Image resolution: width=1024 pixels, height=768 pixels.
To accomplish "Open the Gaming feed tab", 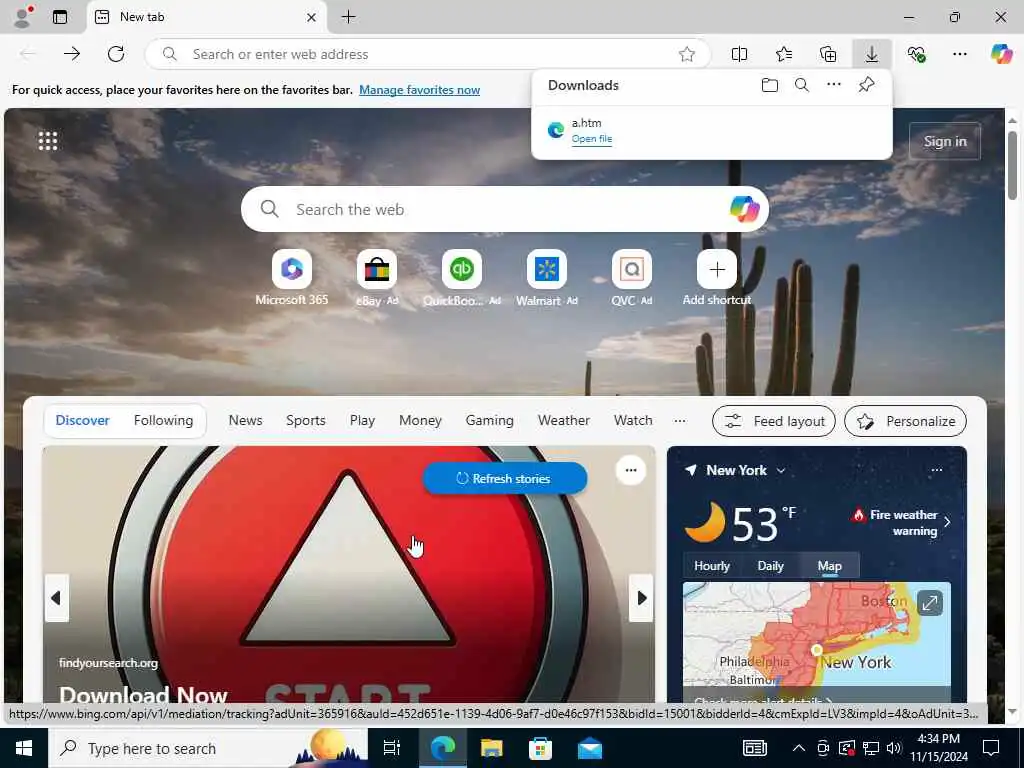I will click(490, 421).
